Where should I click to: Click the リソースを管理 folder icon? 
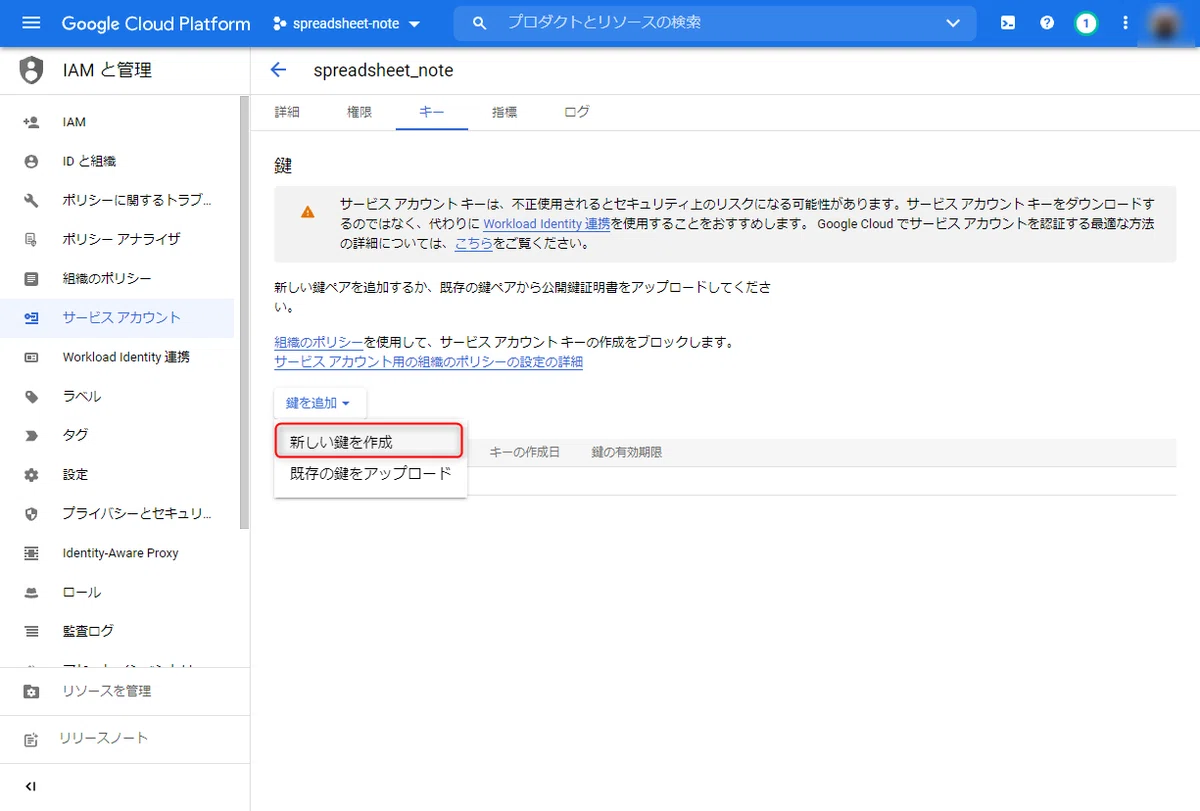(31, 692)
